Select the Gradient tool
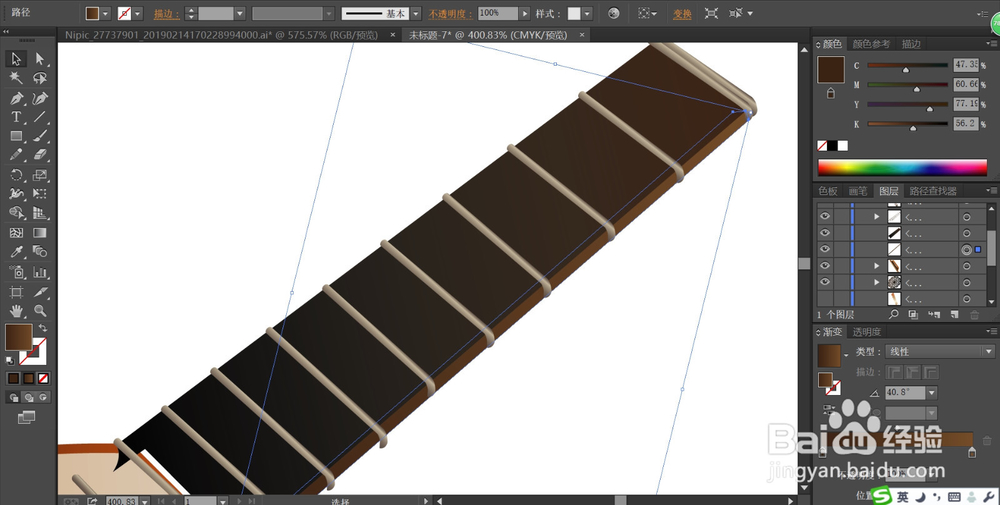Viewport: 1000px width, 505px height. coord(40,233)
